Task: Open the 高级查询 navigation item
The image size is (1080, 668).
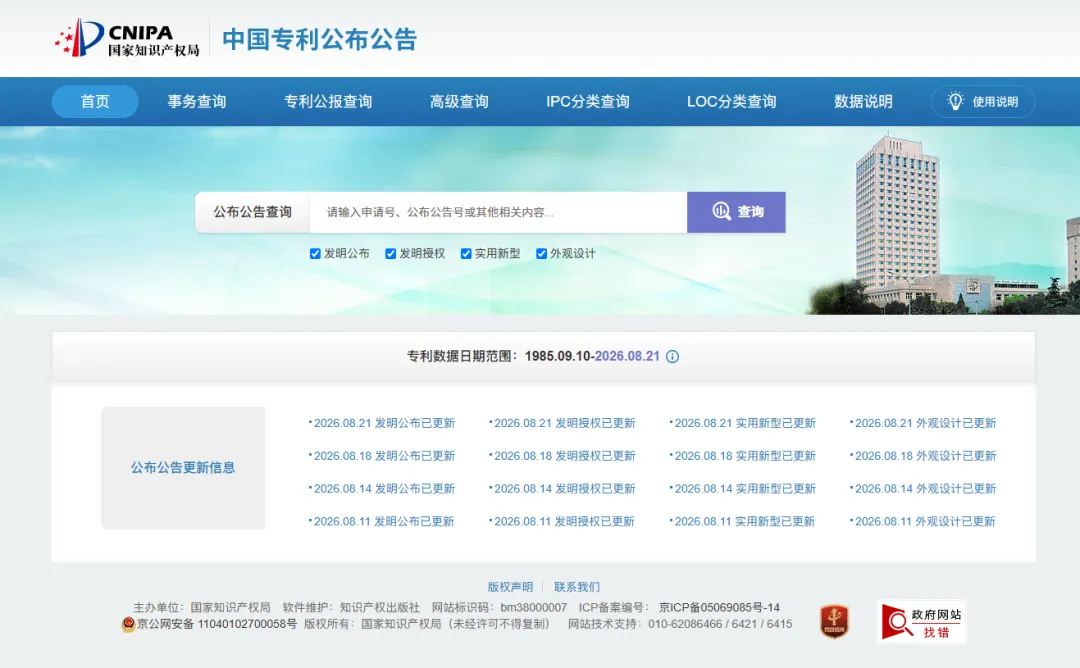Action: coord(459,101)
